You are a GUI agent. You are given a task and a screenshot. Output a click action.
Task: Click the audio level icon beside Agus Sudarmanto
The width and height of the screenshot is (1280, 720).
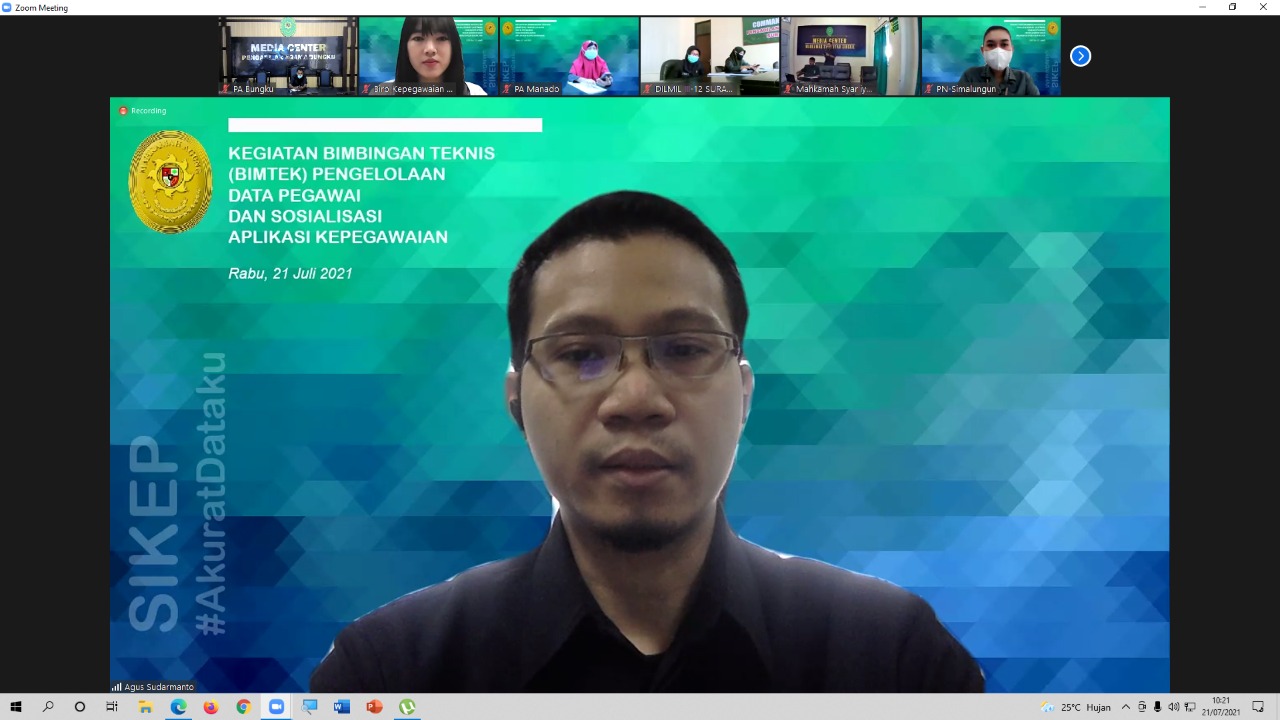click(116, 687)
